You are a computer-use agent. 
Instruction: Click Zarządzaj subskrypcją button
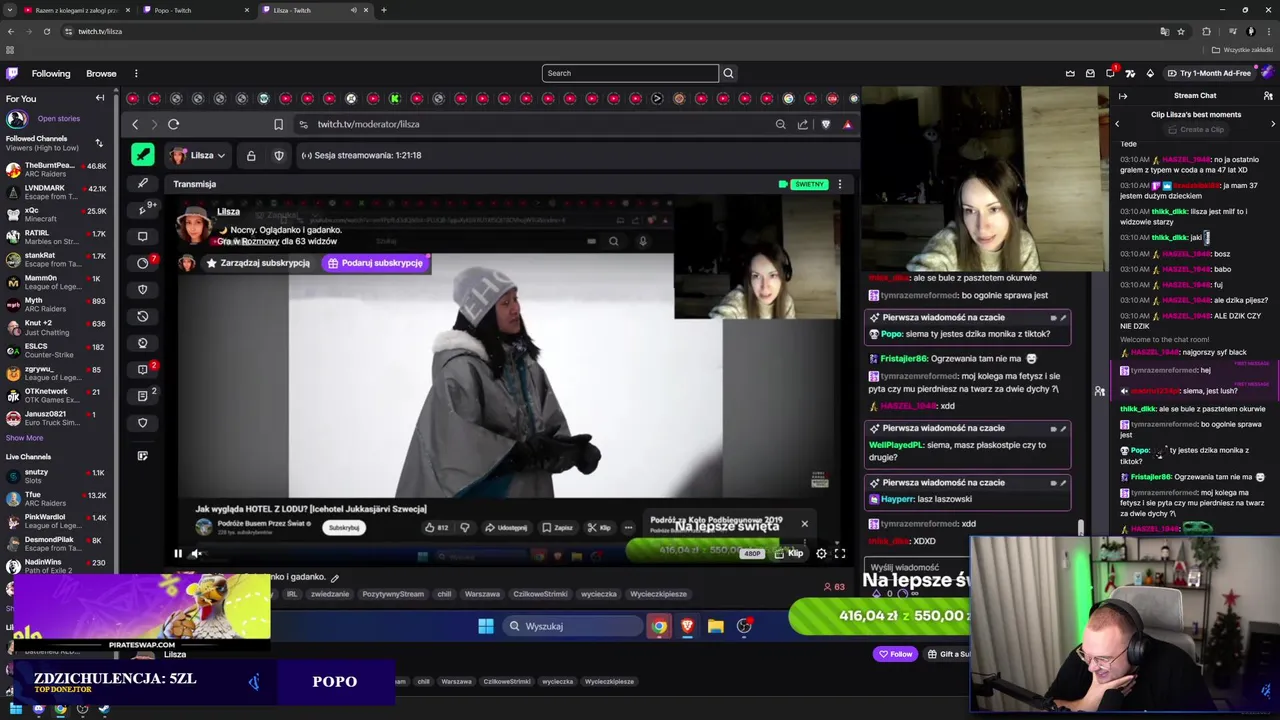[x=258, y=263]
